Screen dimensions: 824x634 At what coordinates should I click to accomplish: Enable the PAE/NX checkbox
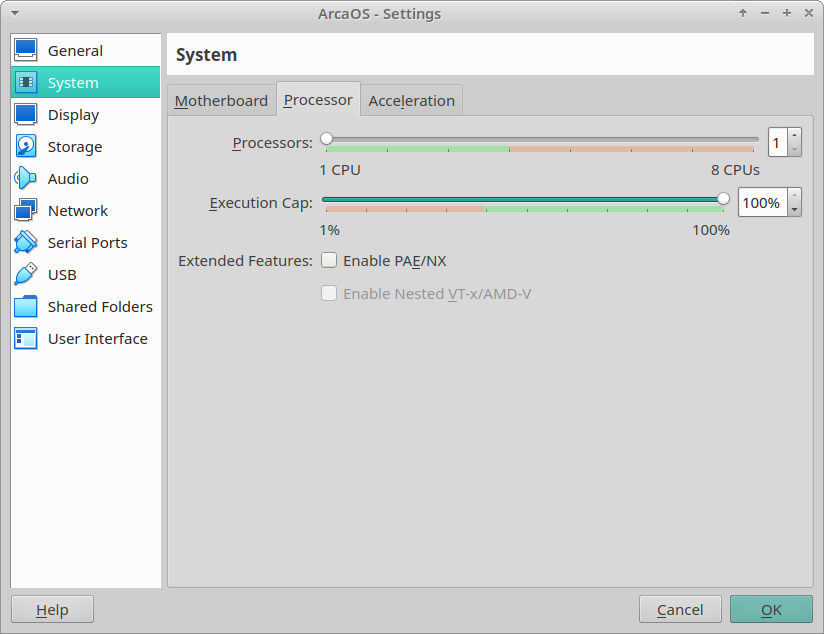(329, 261)
